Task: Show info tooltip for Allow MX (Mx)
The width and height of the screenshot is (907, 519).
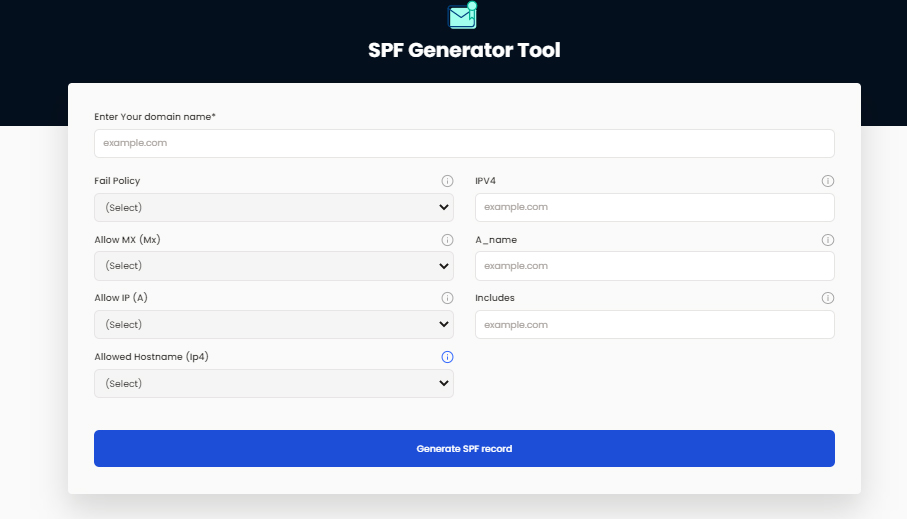Action: 447,240
